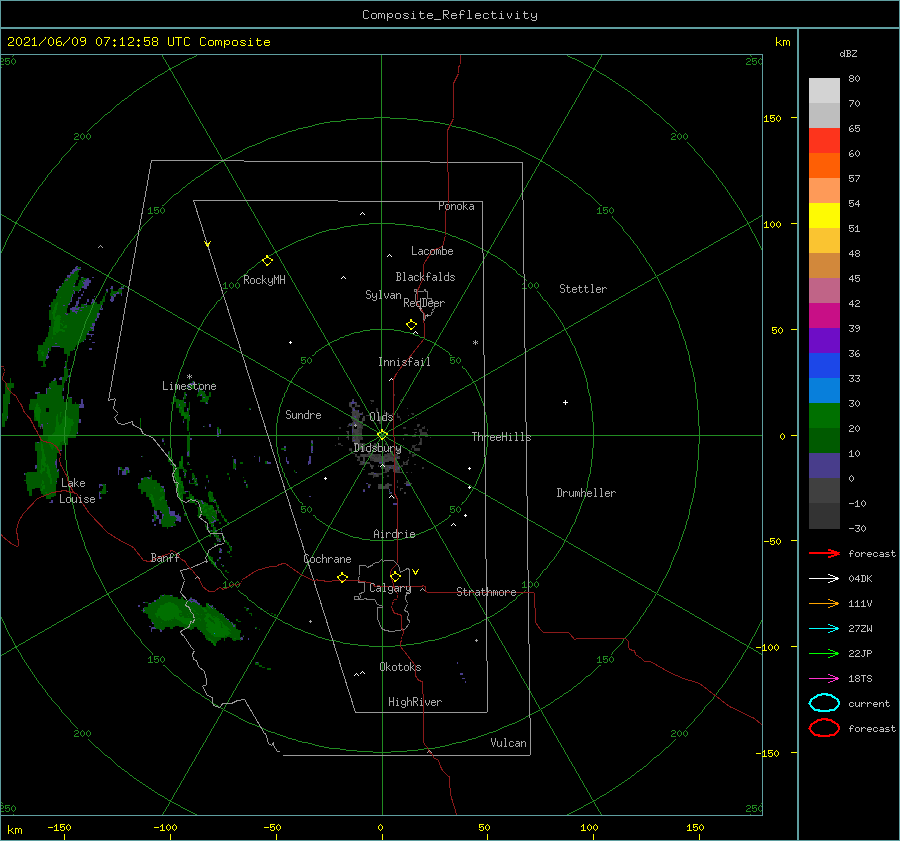Click the RedDeer city label
900x841 pixels.
pos(424,303)
